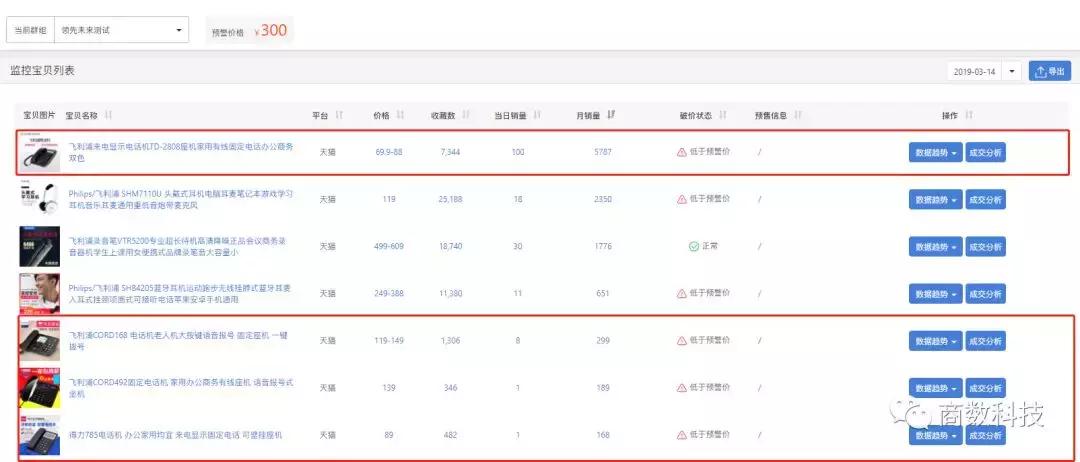Open product link Philips SHB4205蓝牙耳机
The image size is (1080, 462).
click(180, 293)
